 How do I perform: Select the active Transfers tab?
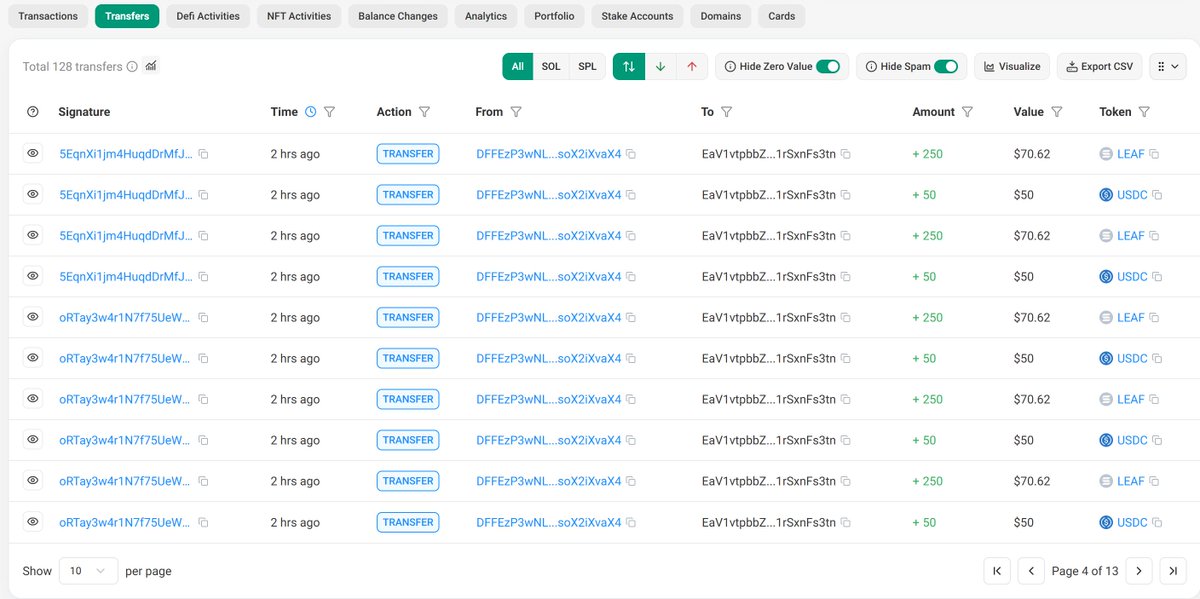point(127,16)
